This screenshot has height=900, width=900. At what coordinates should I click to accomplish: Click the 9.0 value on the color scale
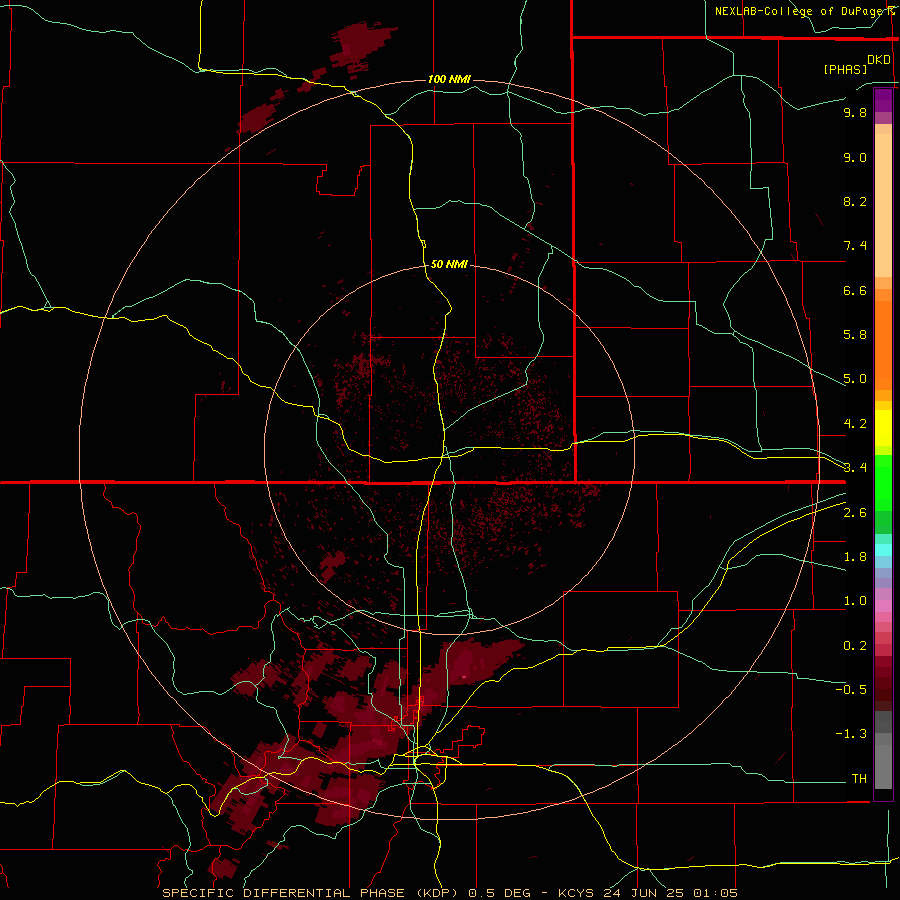click(855, 157)
